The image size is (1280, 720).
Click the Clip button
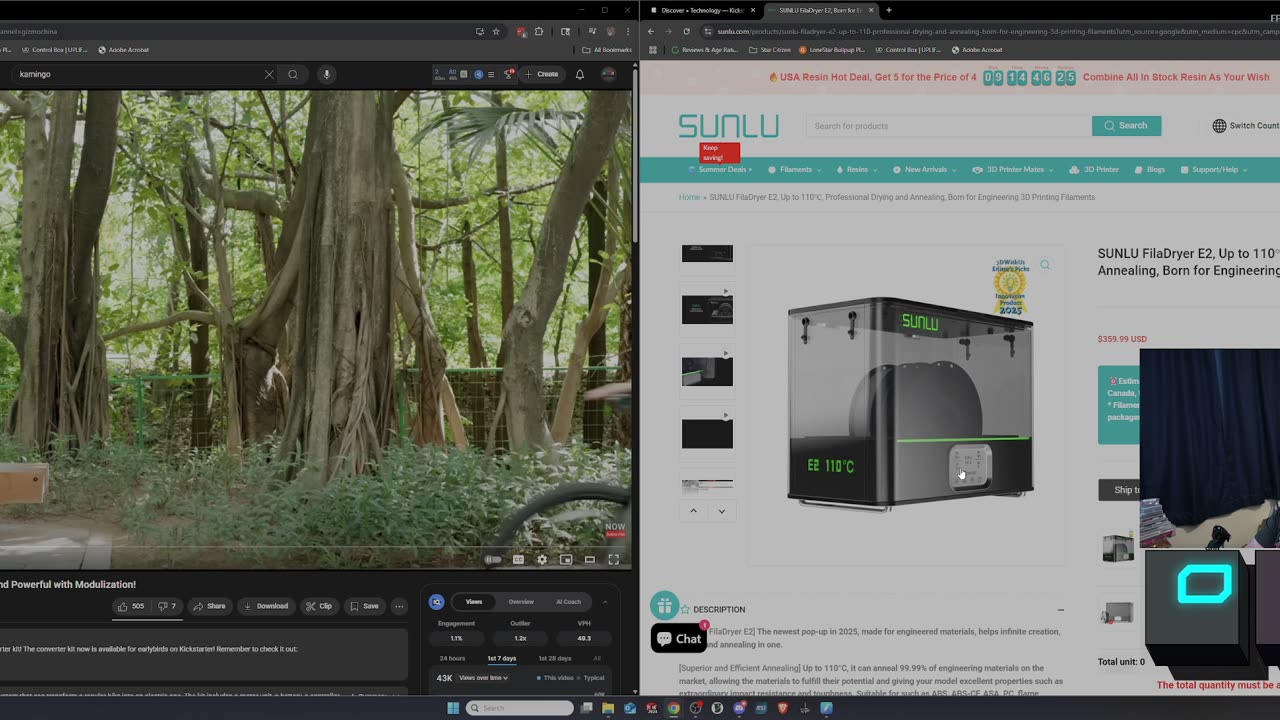(x=319, y=606)
